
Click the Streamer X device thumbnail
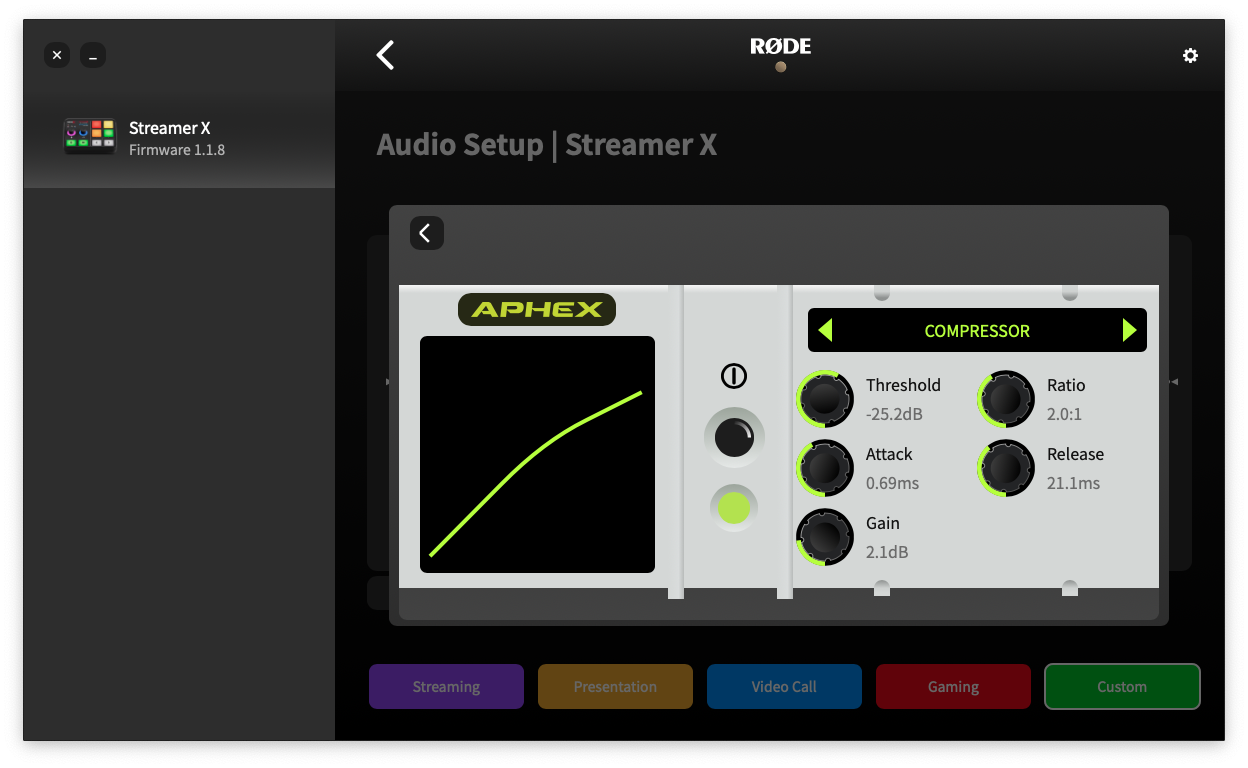click(x=90, y=134)
